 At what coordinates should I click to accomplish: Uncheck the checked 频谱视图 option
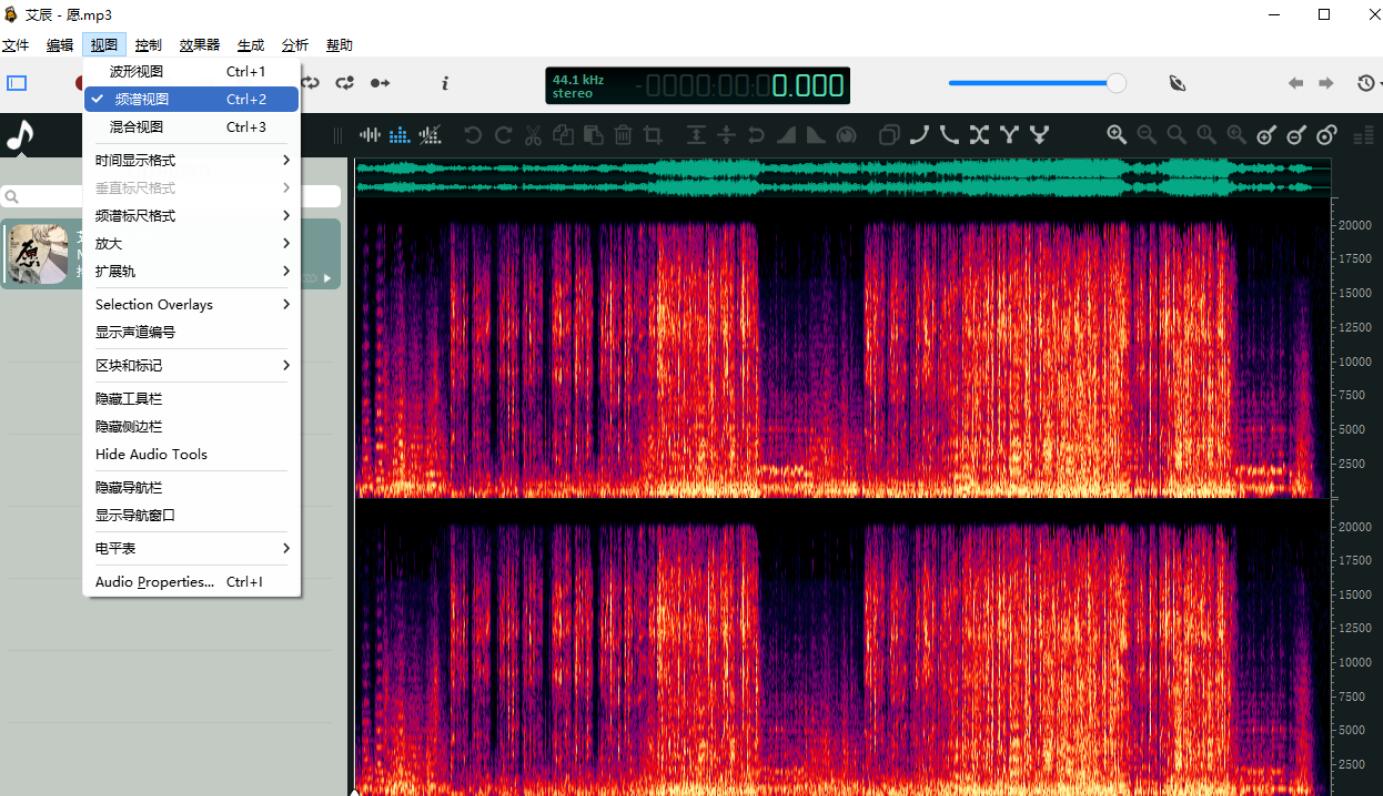pyautogui.click(x=141, y=100)
